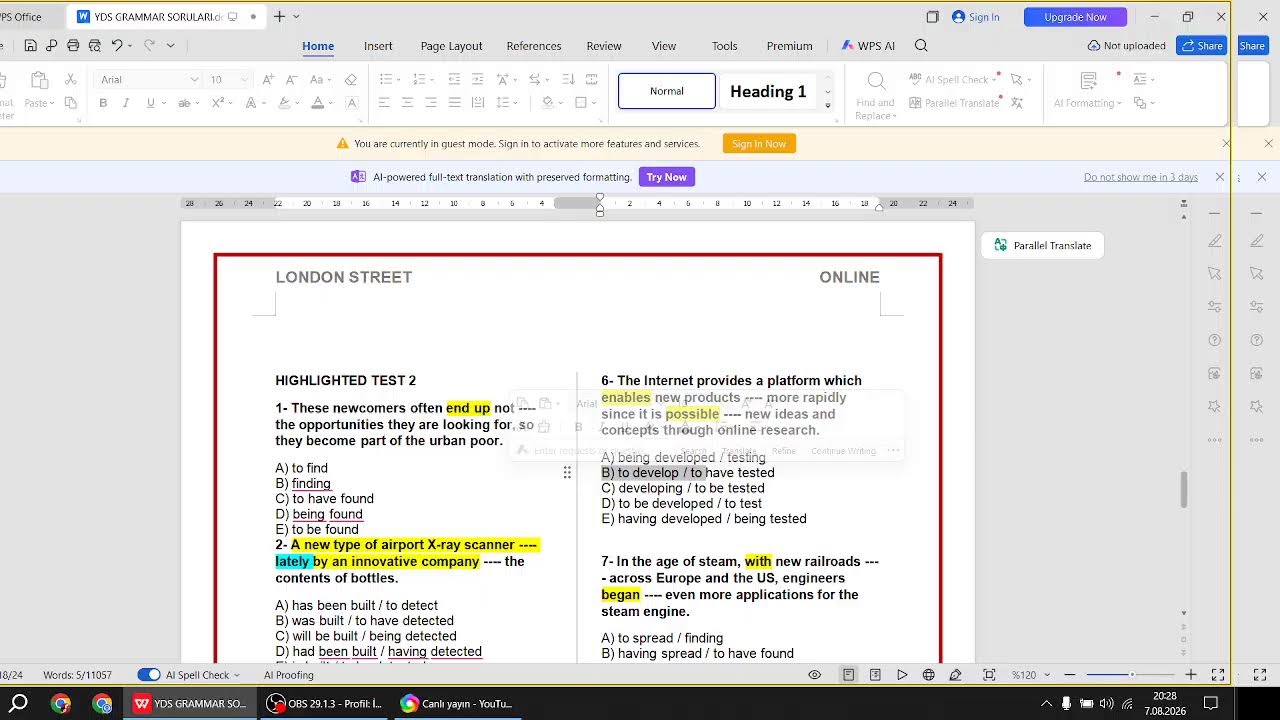Open the References tab
Image resolution: width=1280 pixels, height=720 pixels.
(x=534, y=46)
